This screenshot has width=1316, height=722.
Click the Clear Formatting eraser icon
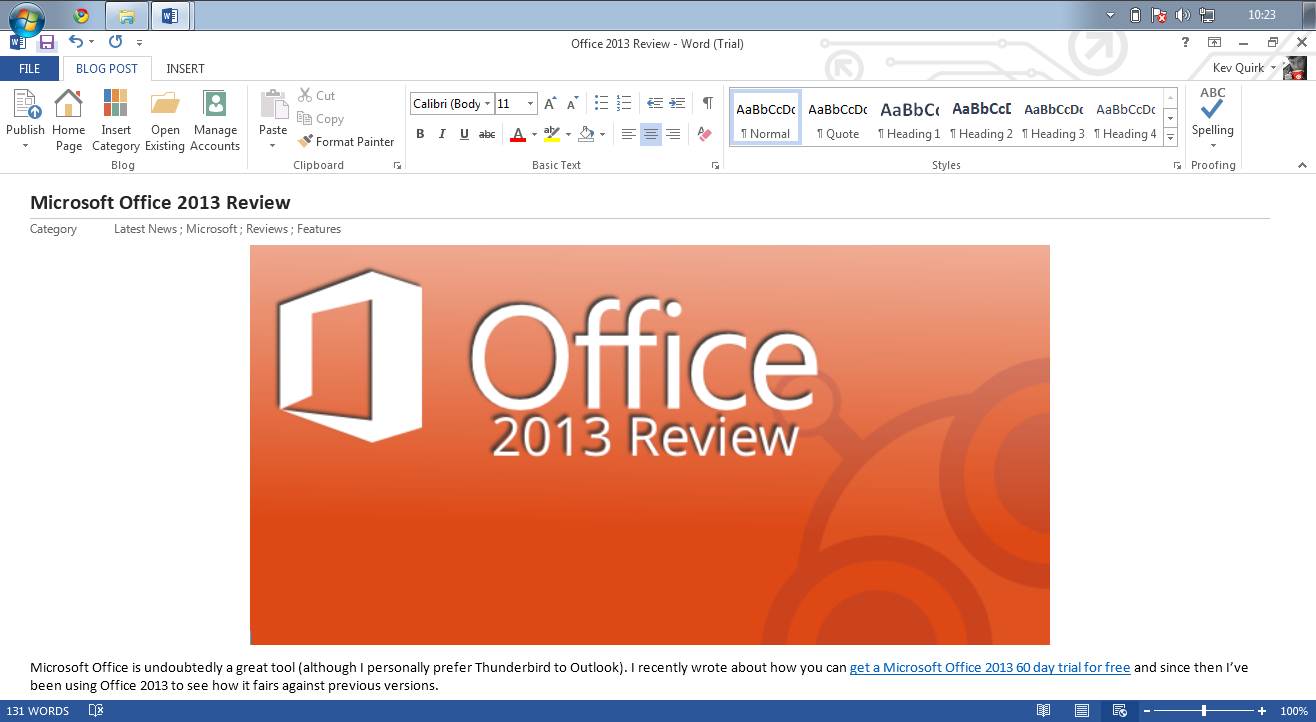704,134
